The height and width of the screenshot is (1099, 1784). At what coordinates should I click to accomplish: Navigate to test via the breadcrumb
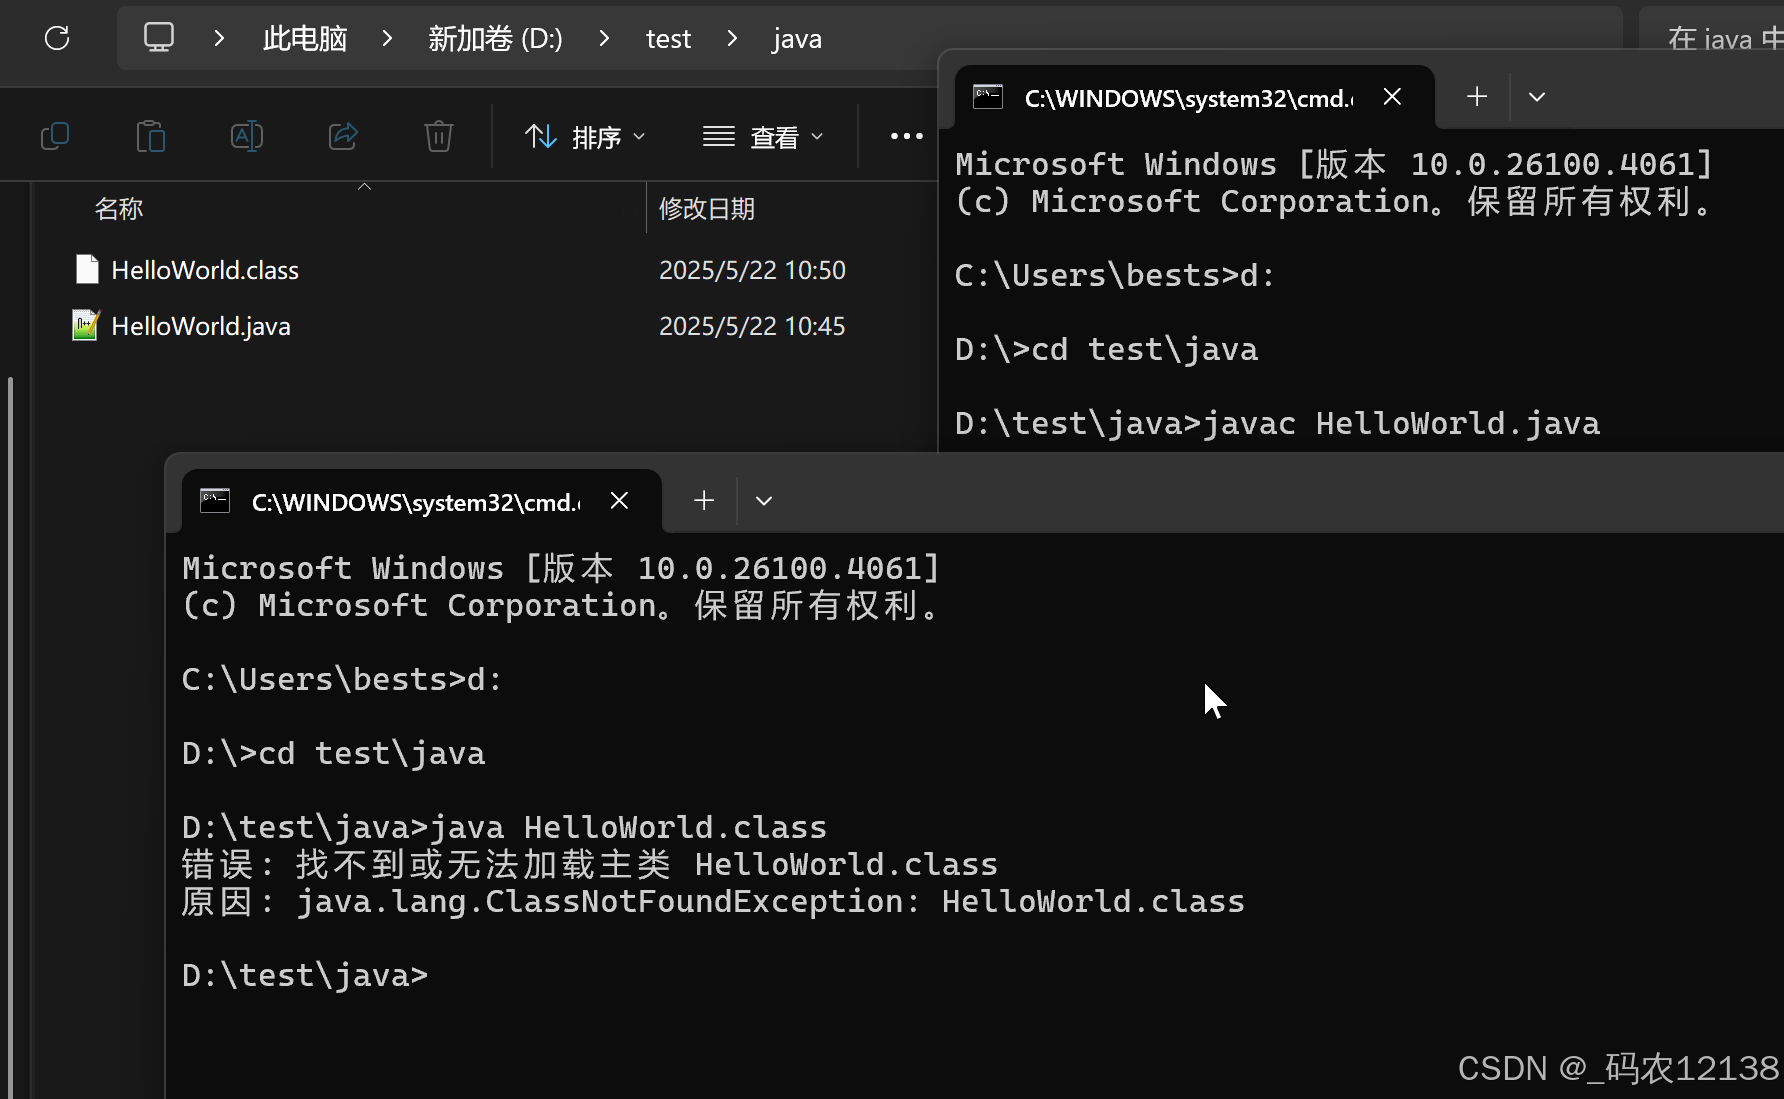(x=668, y=38)
